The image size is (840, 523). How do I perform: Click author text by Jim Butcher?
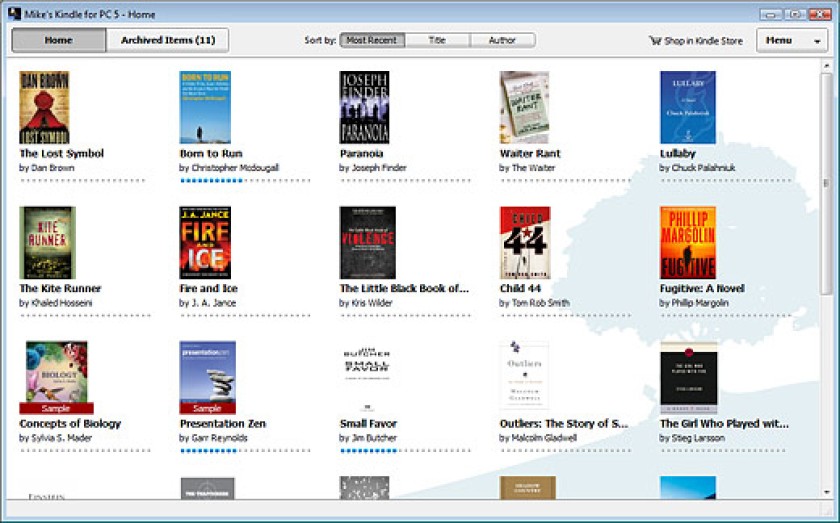pyautogui.click(x=369, y=438)
